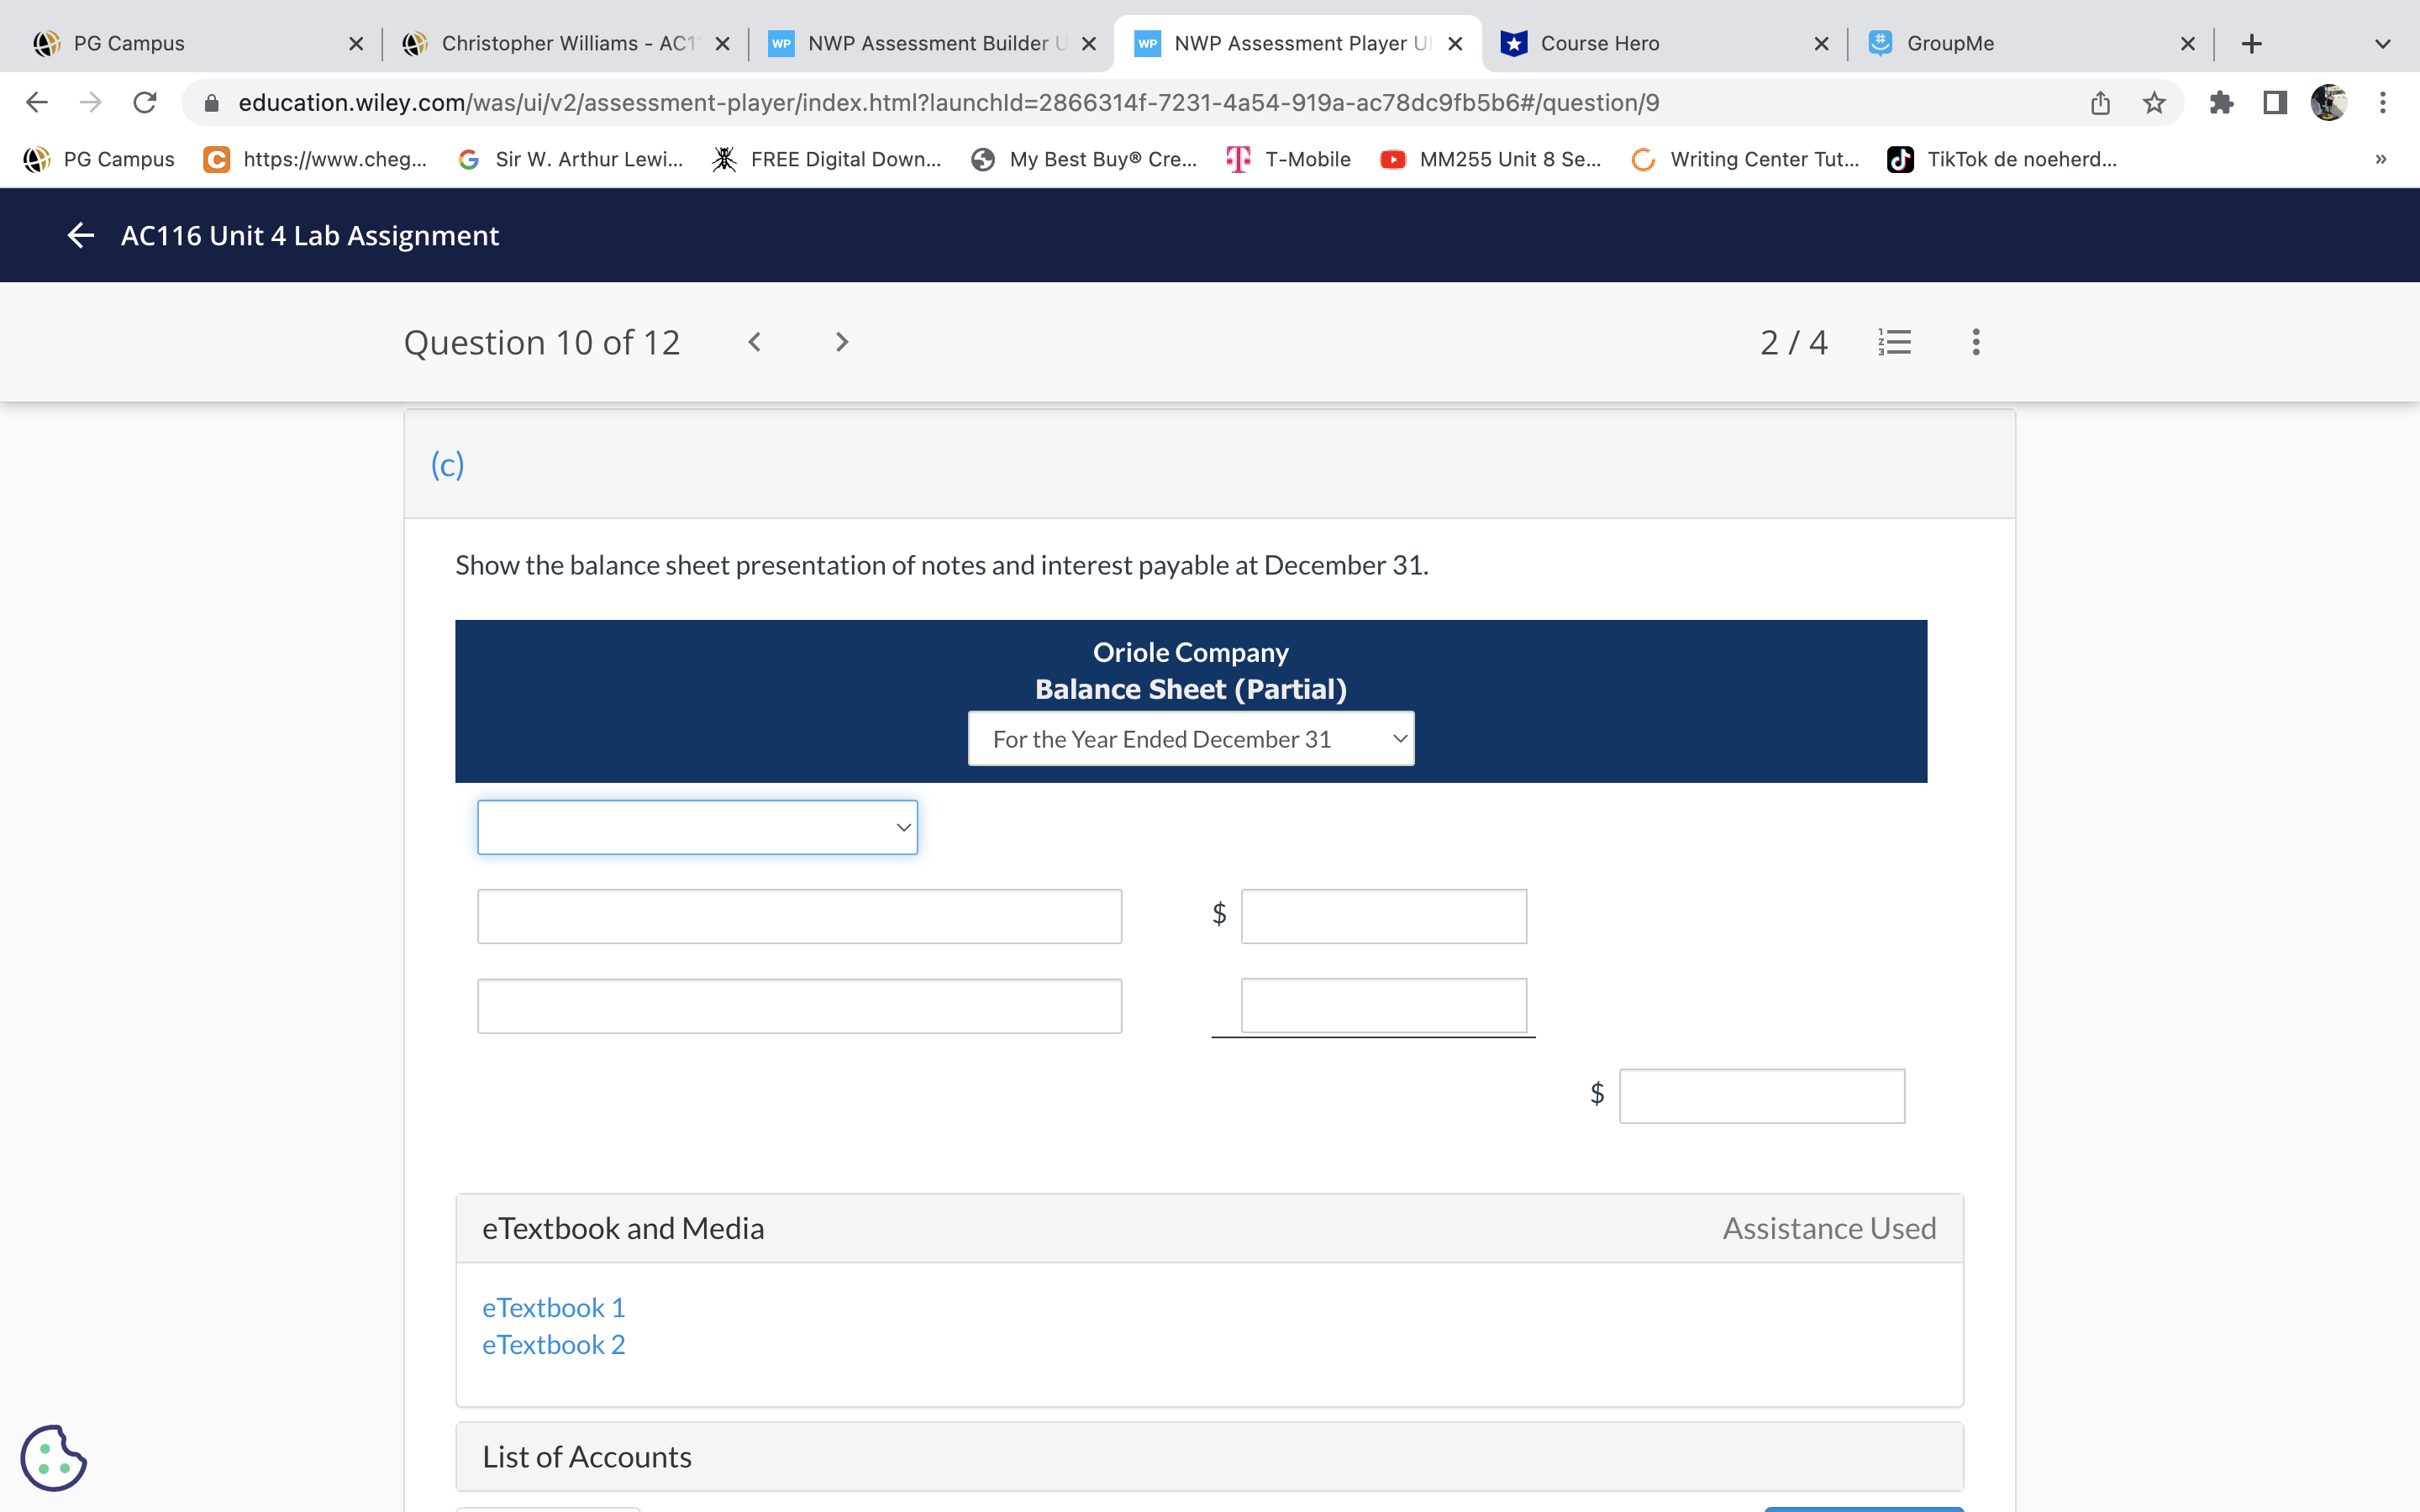
Task: Switch to the NWP Assessment Builder tab
Action: (930, 43)
